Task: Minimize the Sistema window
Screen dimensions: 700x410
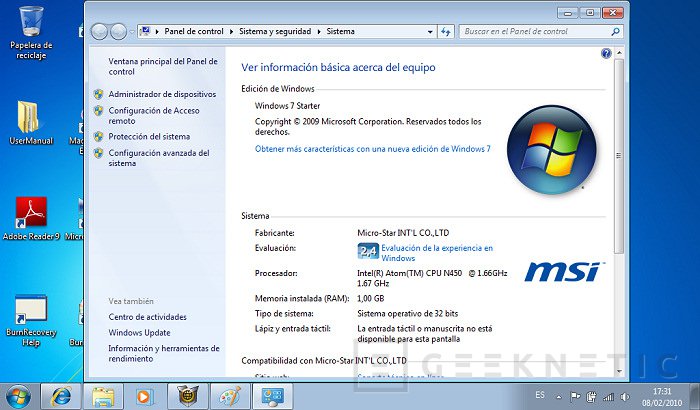Action: 568,13
